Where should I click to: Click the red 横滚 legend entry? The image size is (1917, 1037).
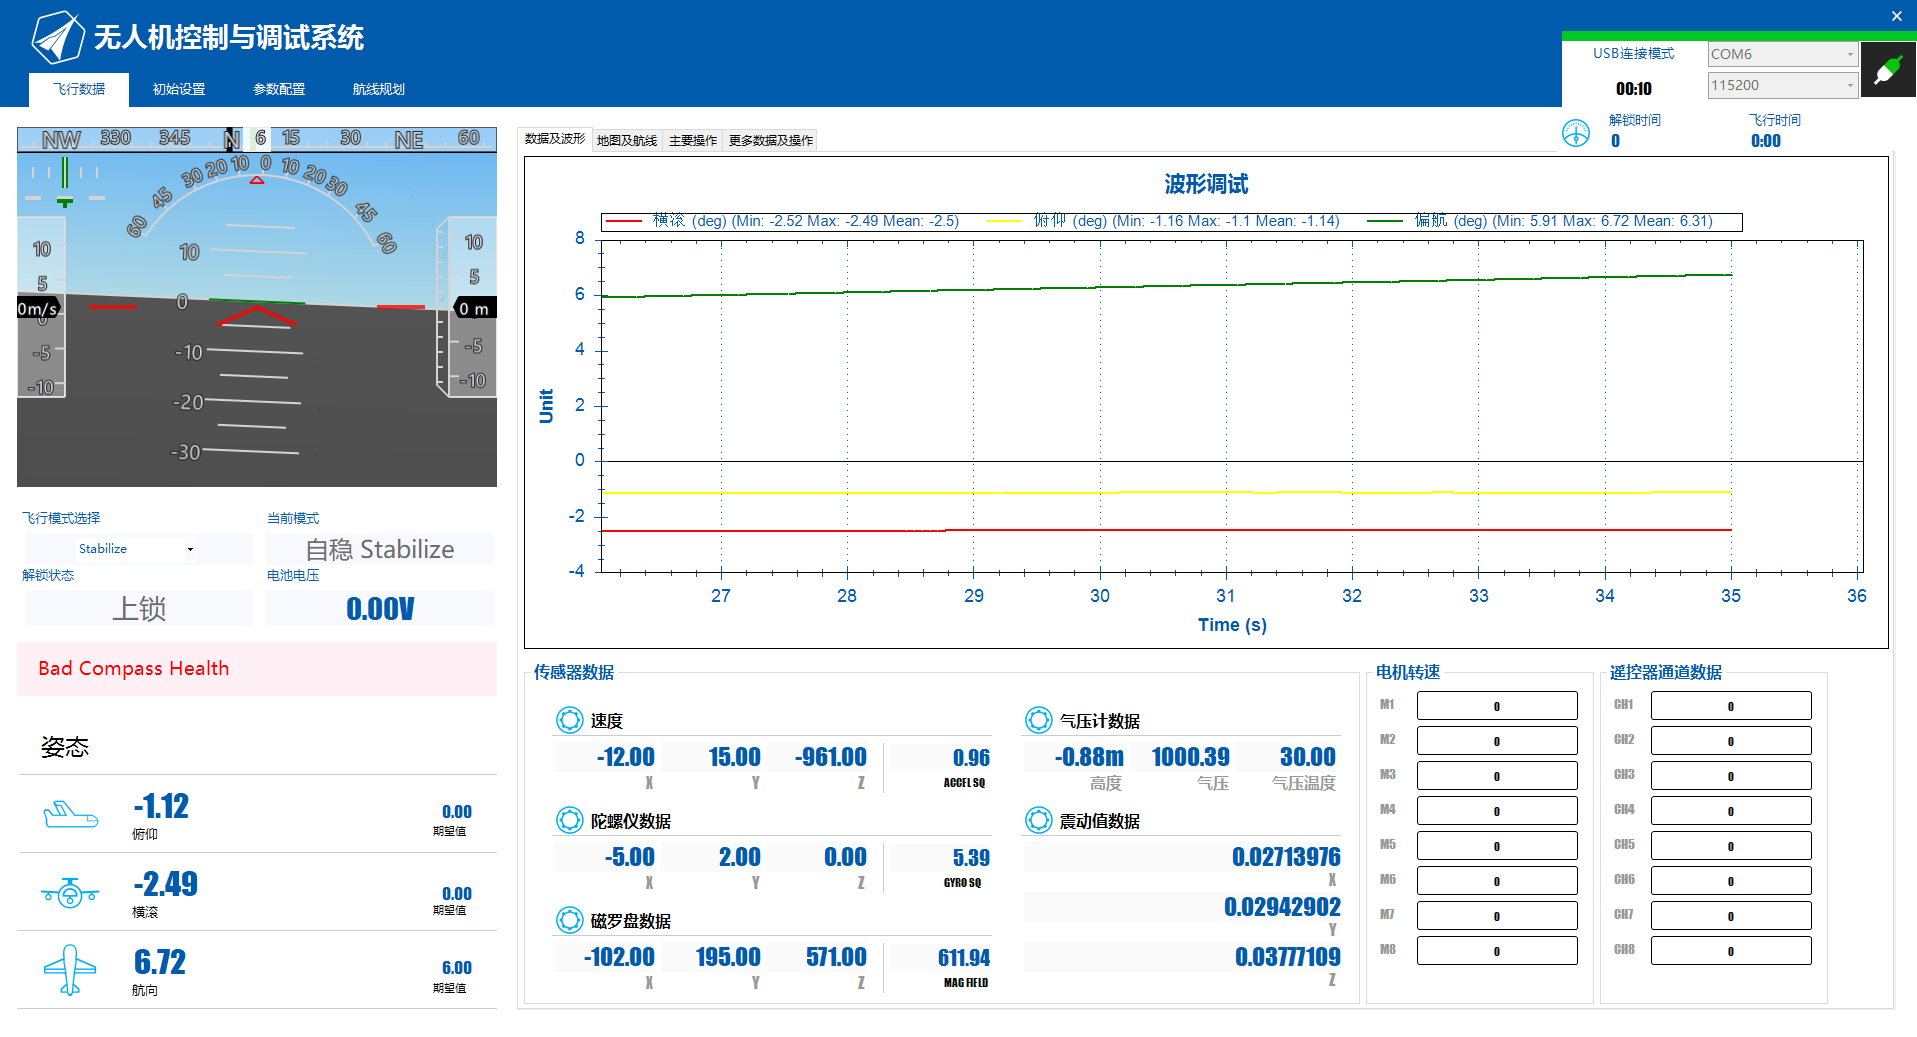coord(782,221)
